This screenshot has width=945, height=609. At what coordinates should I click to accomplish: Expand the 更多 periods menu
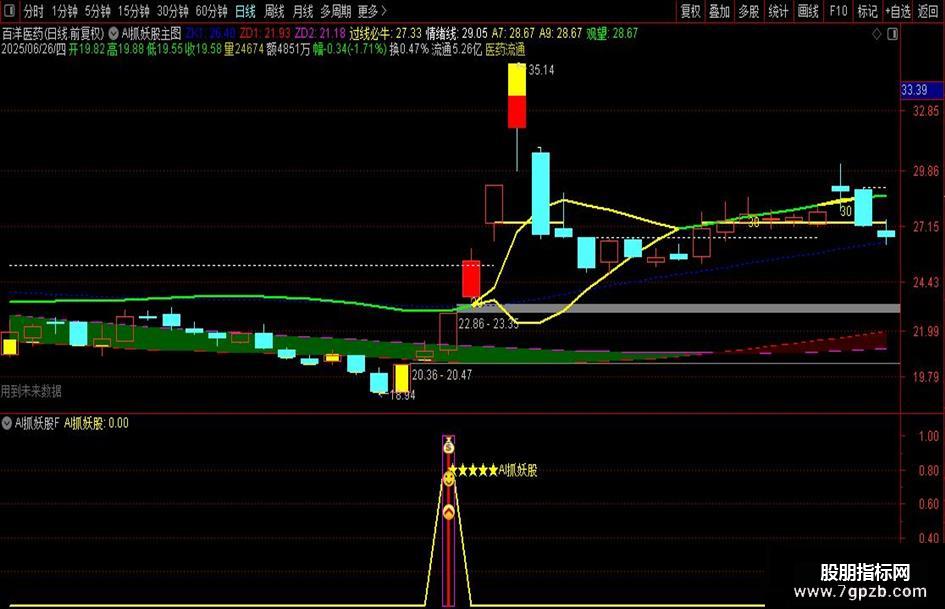point(371,11)
